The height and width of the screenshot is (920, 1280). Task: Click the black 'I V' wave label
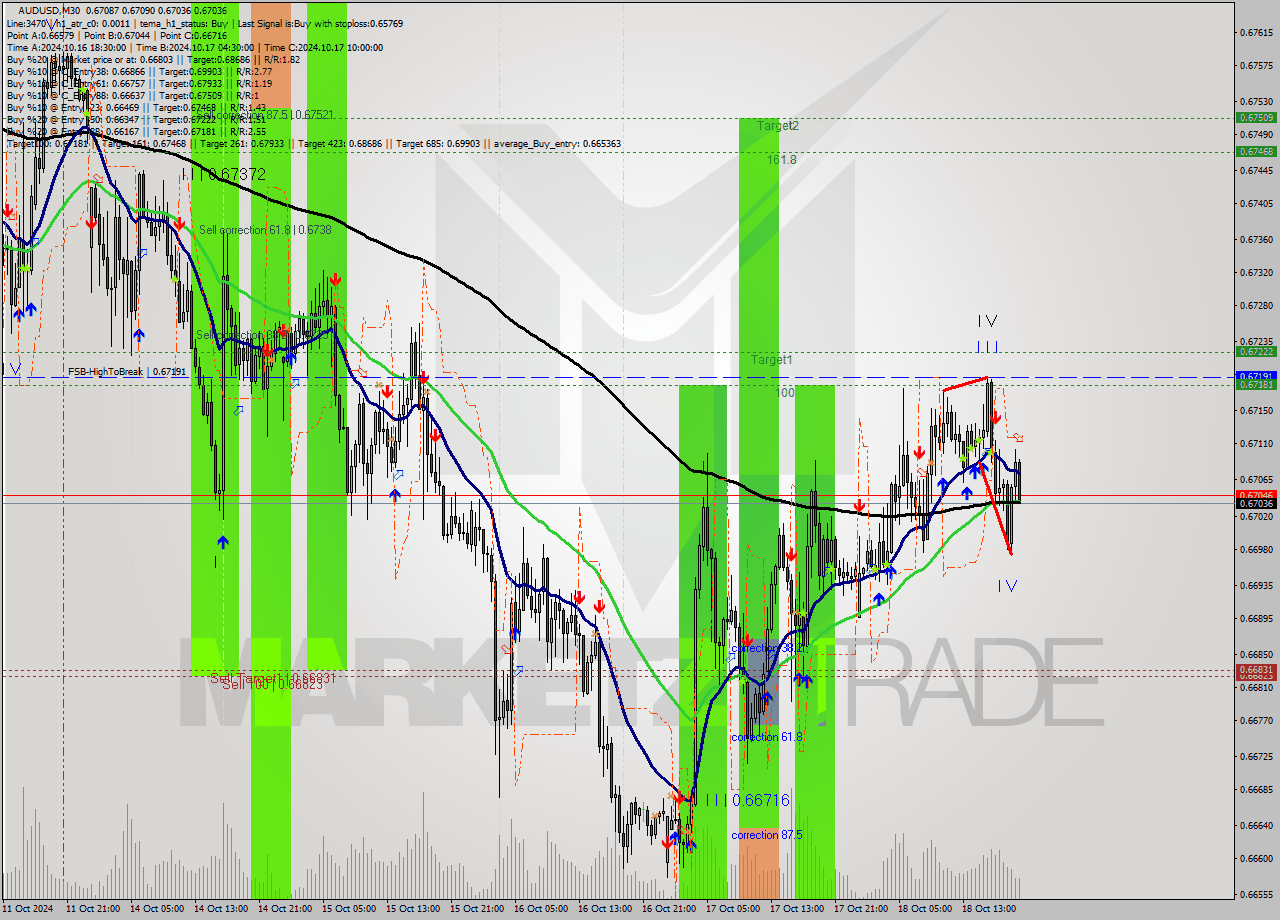point(987,321)
